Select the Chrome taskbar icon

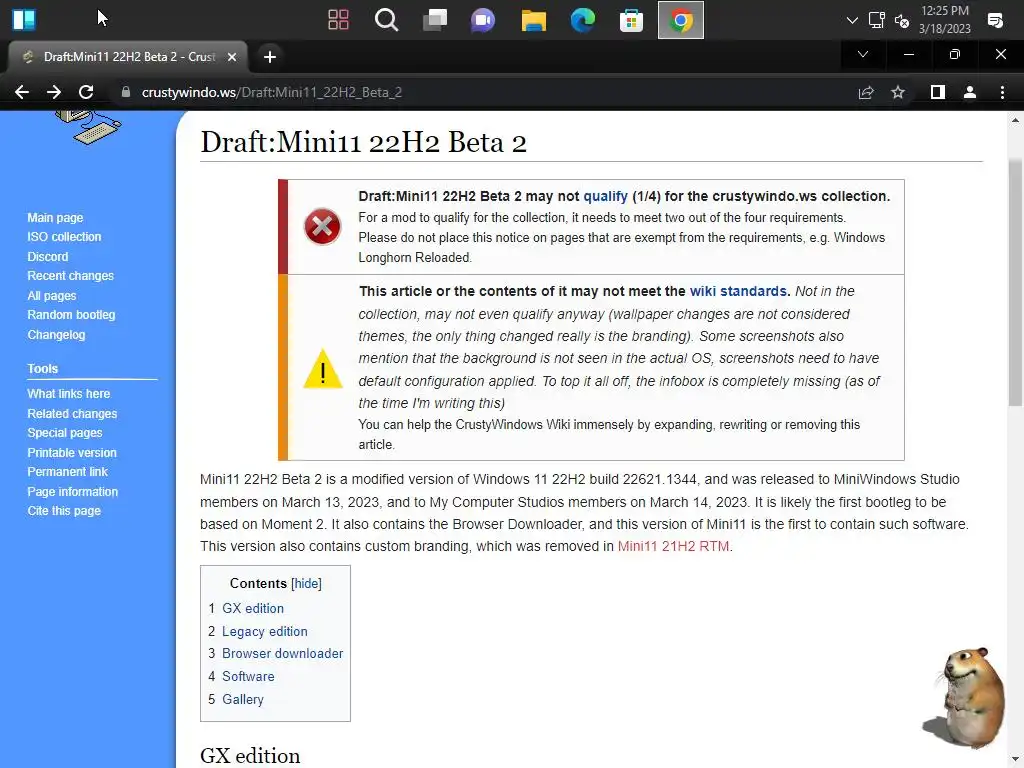point(680,20)
